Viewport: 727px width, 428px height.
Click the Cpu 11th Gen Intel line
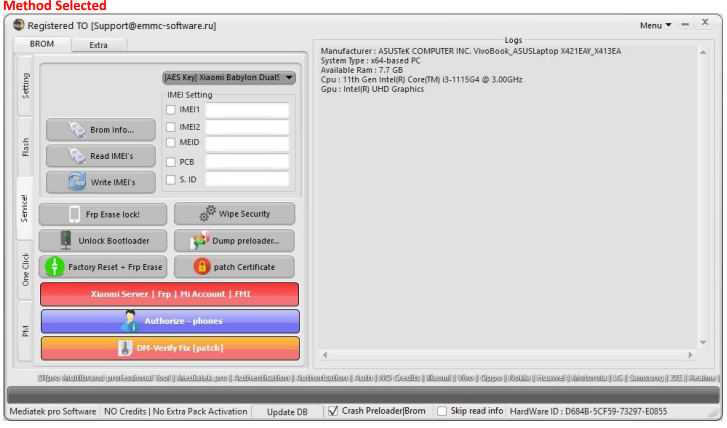point(421,79)
